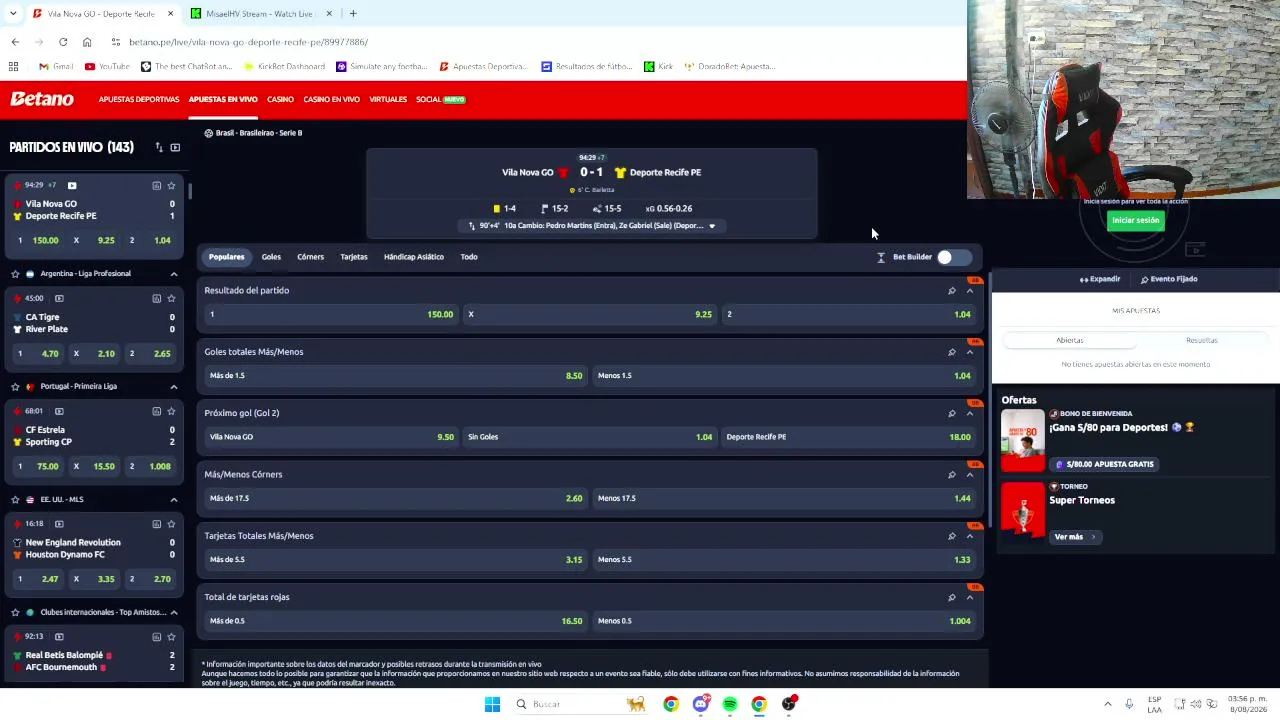Favorite the Vila Nova GO match with its star
This screenshot has width=1280, height=720.
(x=172, y=185)
